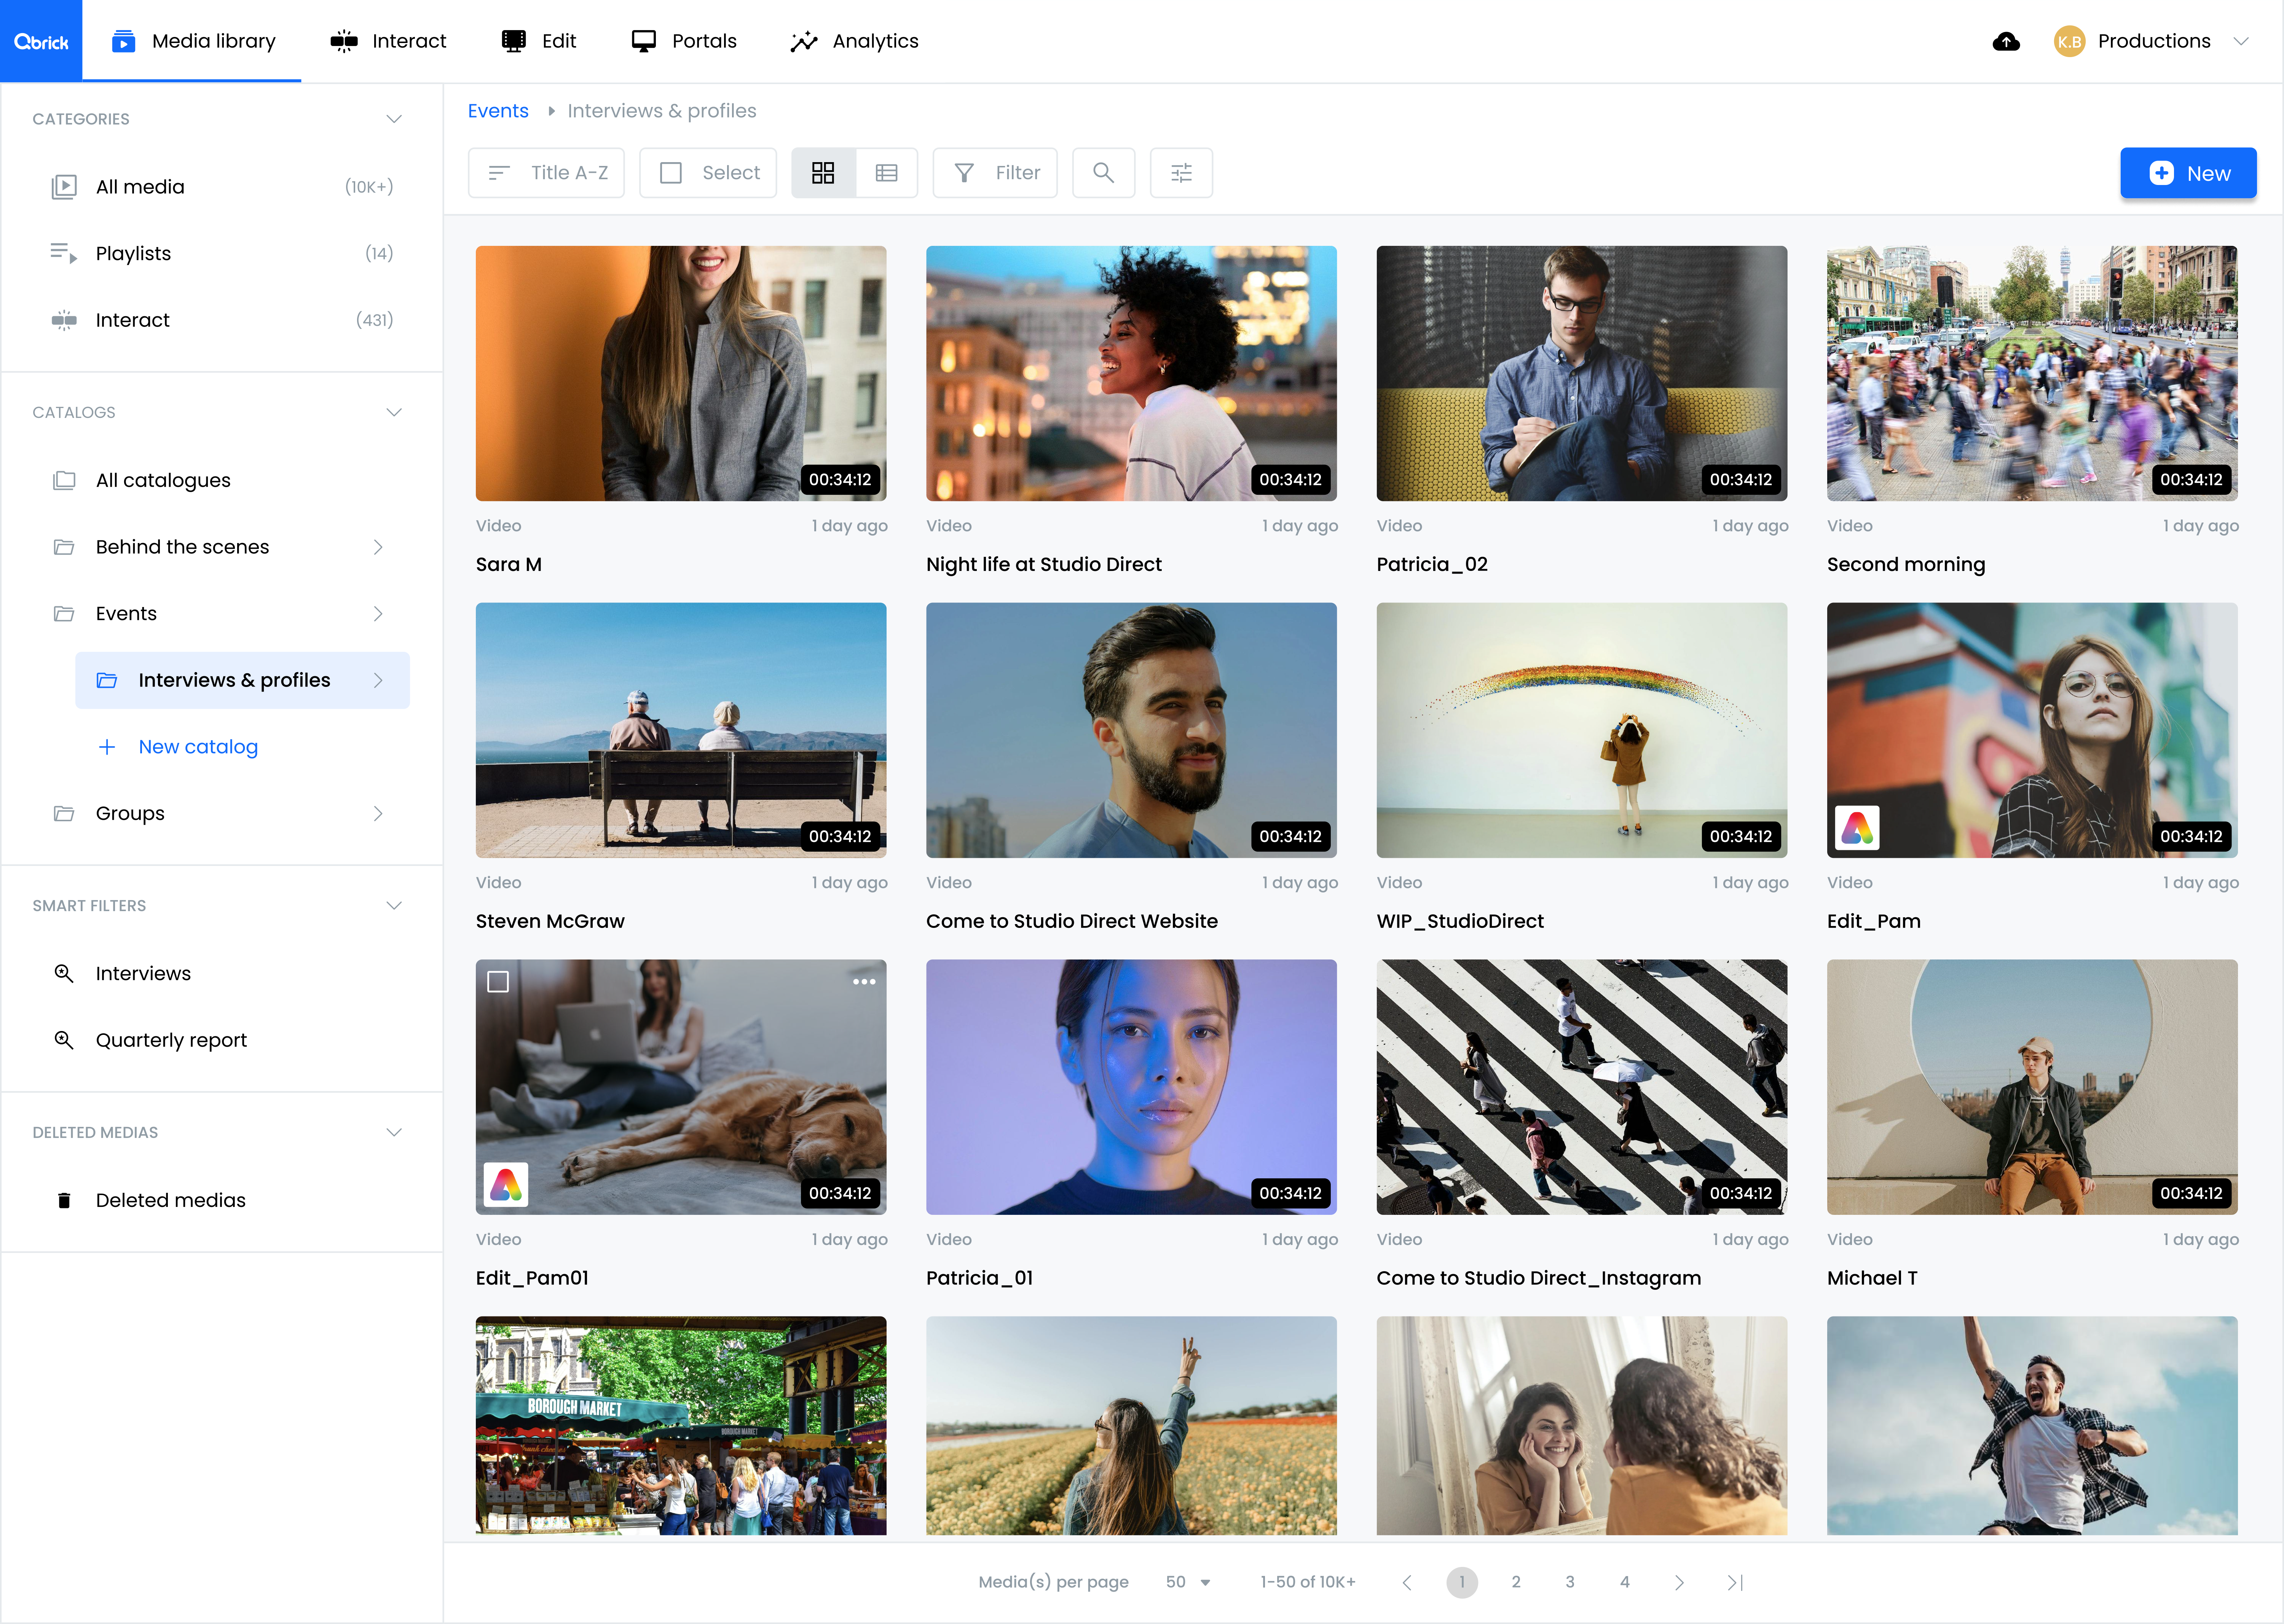Expand Interviews & profiles chevron
This screenshot has height=1624, width=2284.
click(378, 680)
